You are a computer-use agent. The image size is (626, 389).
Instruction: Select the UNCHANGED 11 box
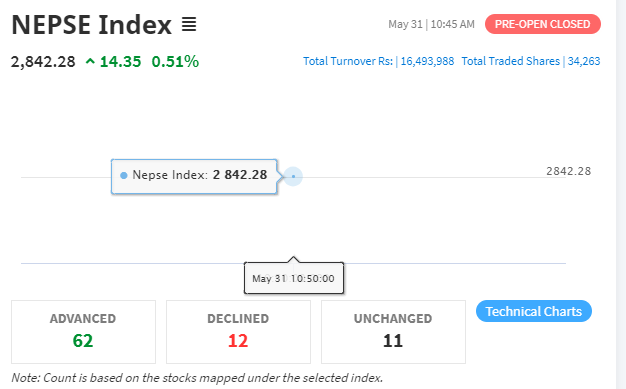[x=393, y=332]
